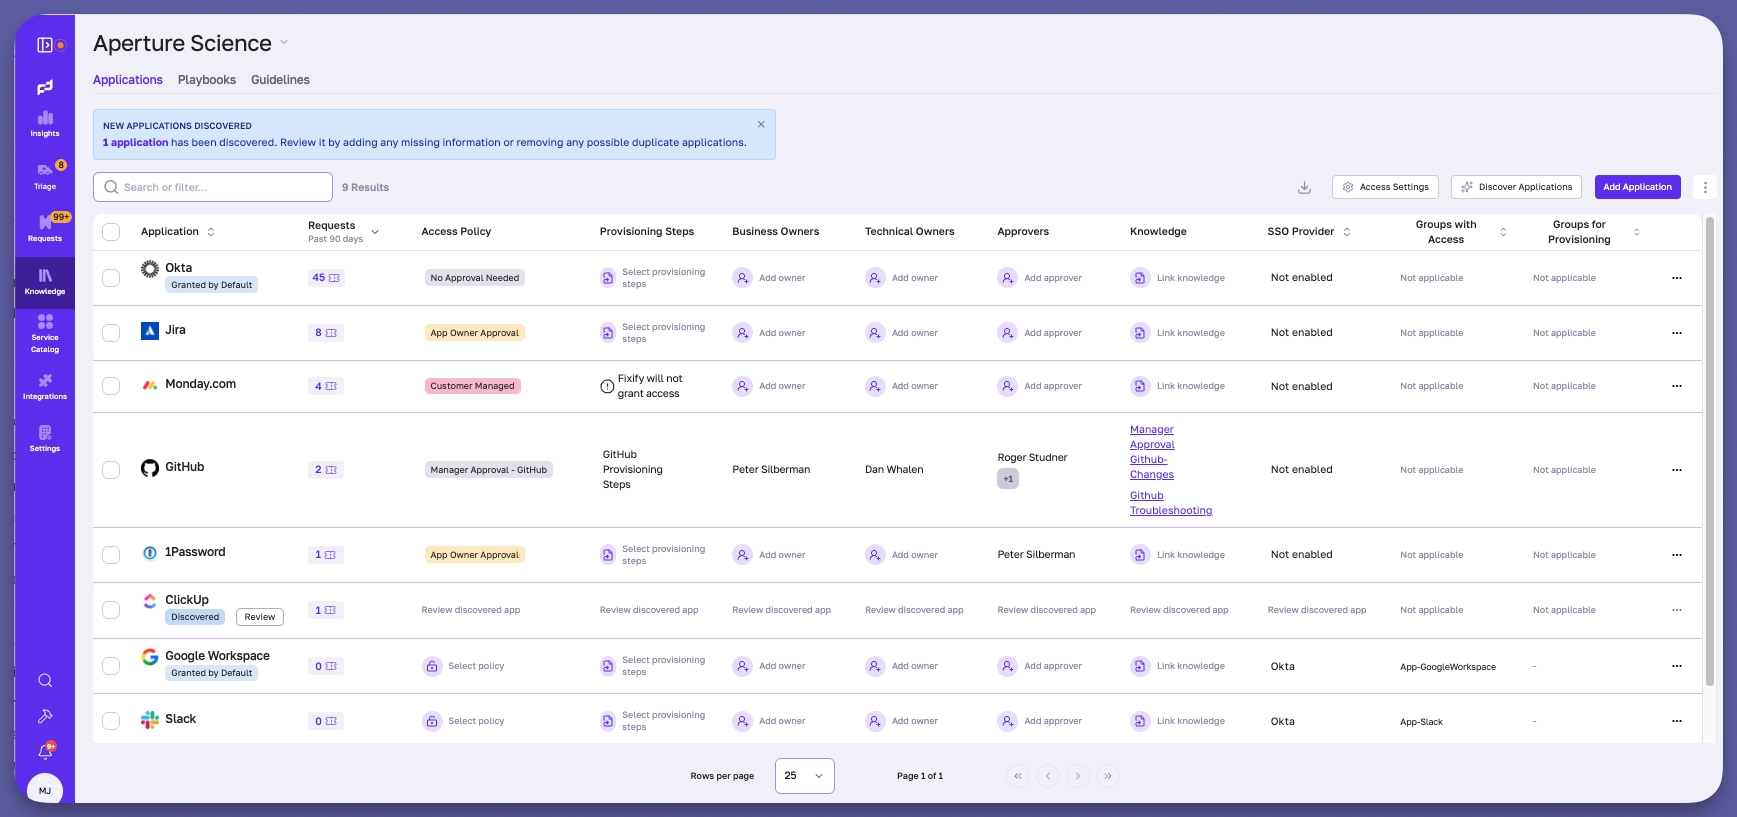Switch to the Guidelines tab

tap(280, 80)
